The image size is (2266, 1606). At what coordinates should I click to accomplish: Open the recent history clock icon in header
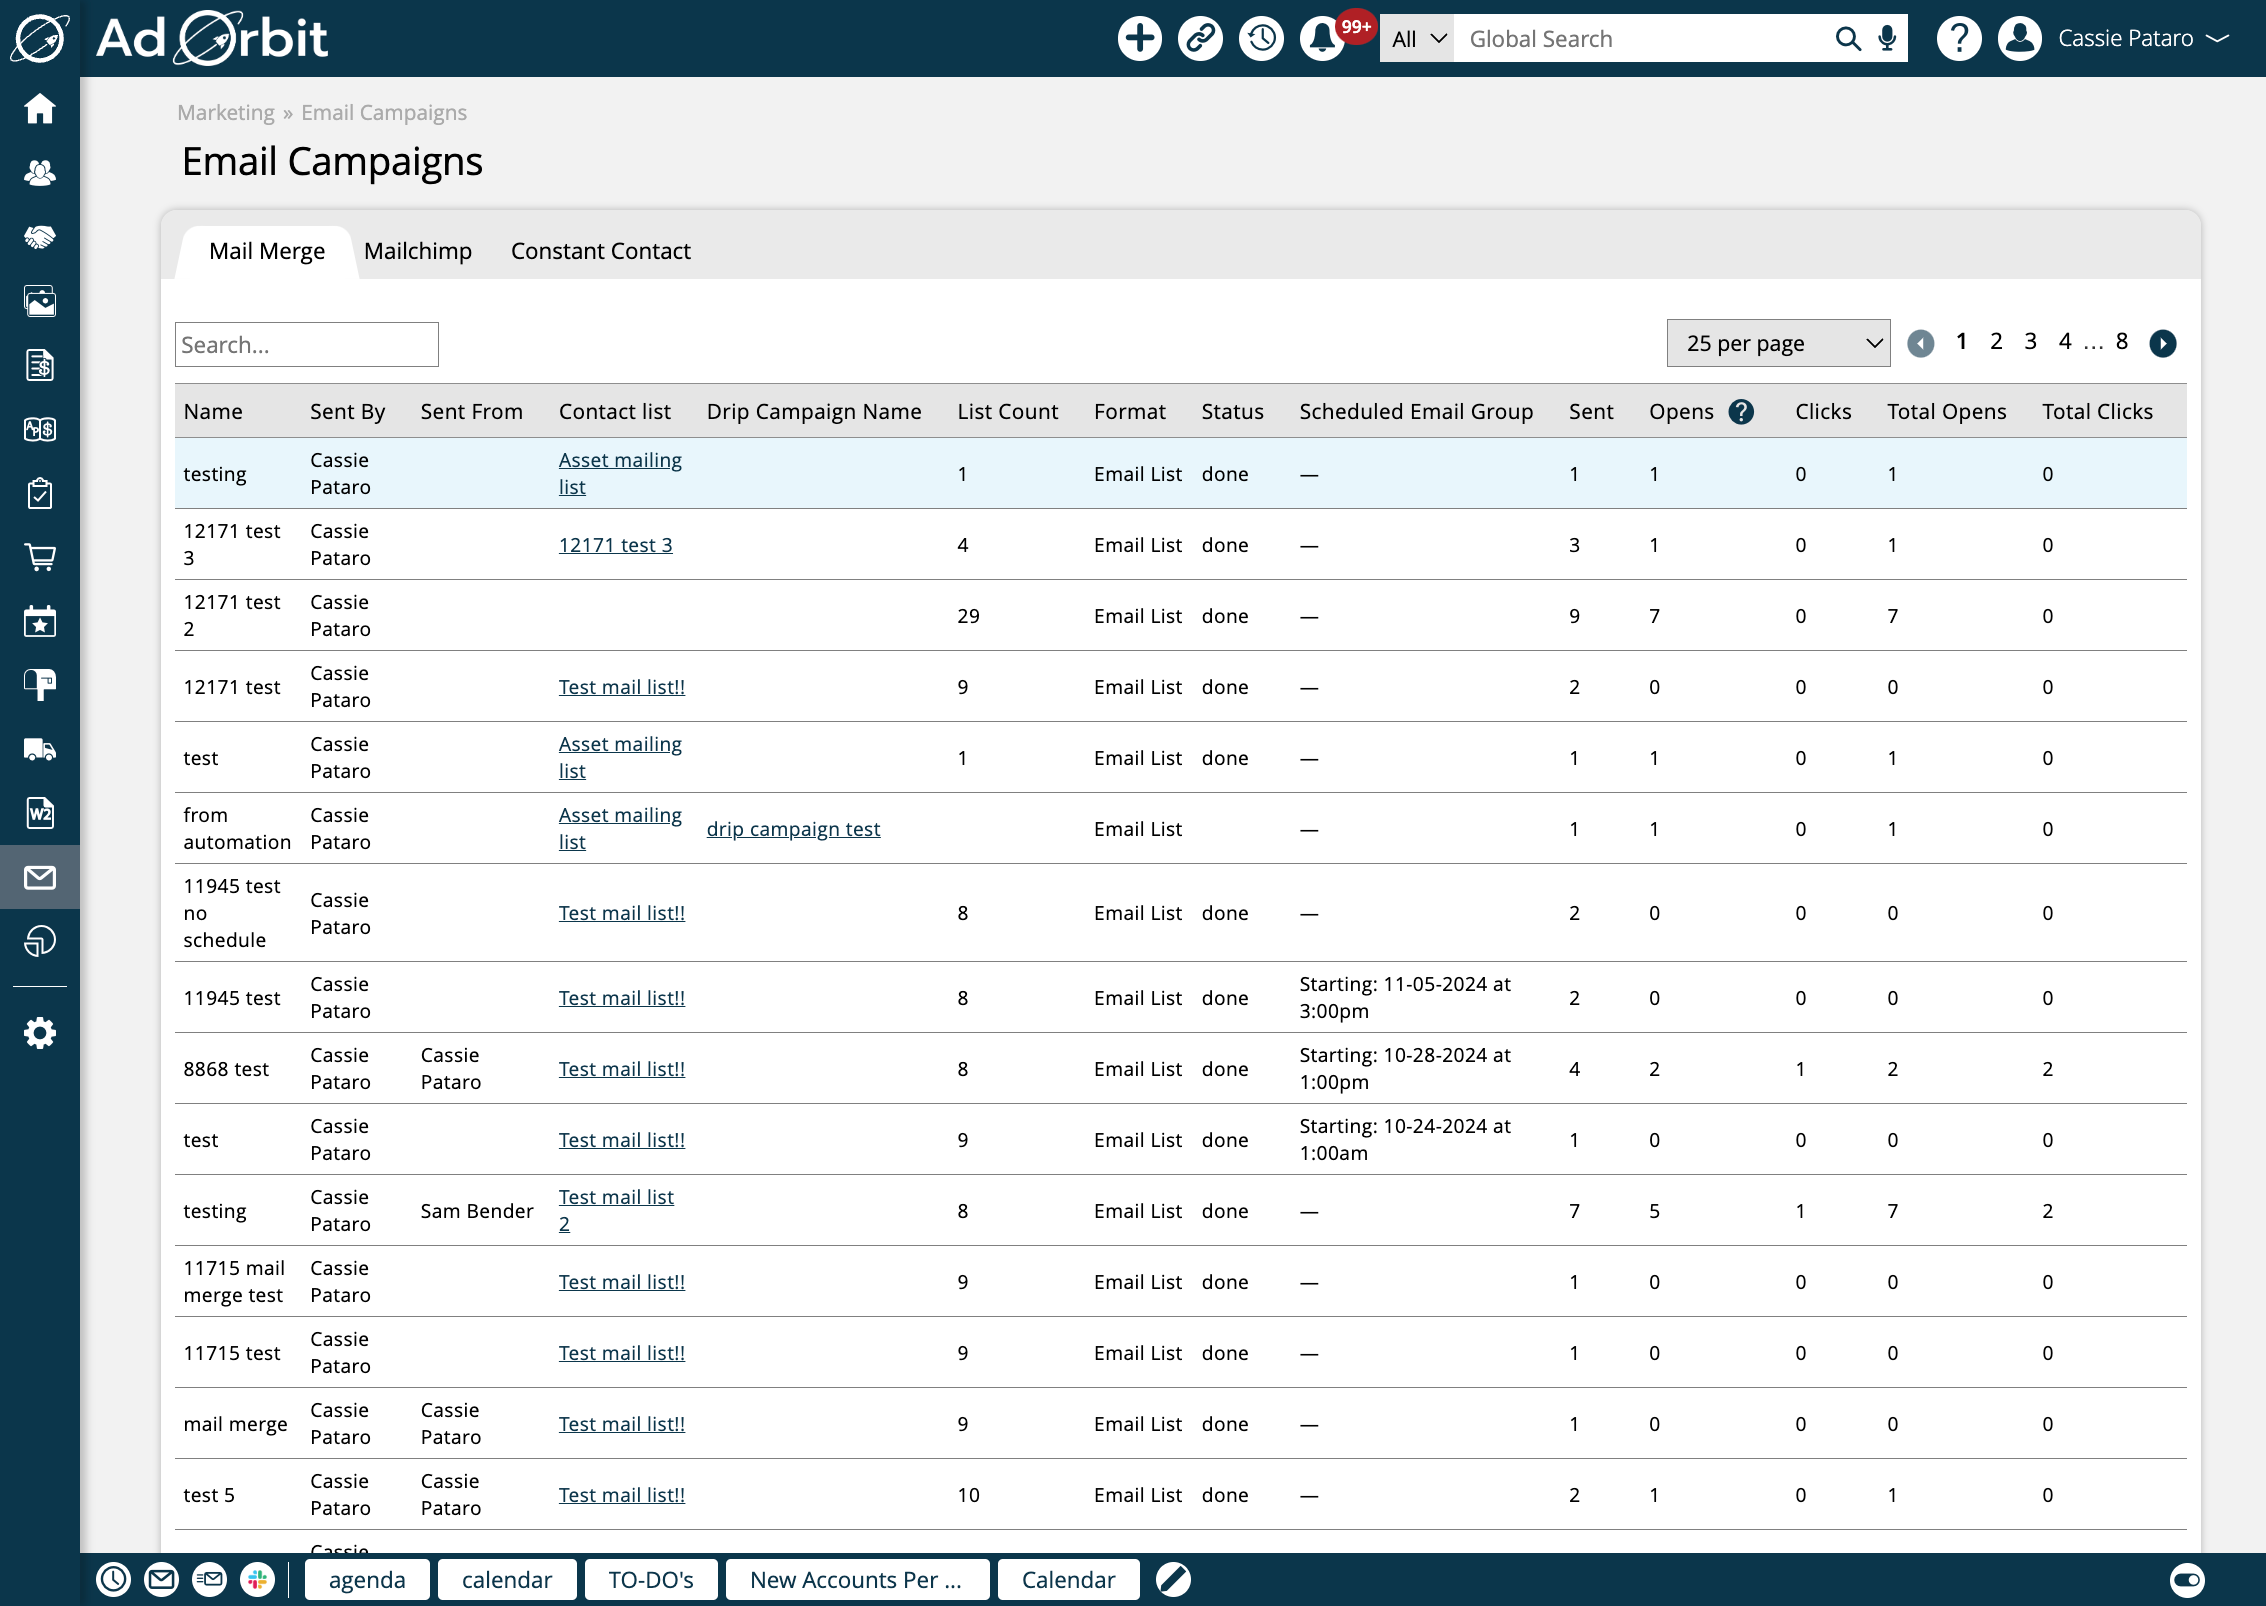(x=1261, y=39)
